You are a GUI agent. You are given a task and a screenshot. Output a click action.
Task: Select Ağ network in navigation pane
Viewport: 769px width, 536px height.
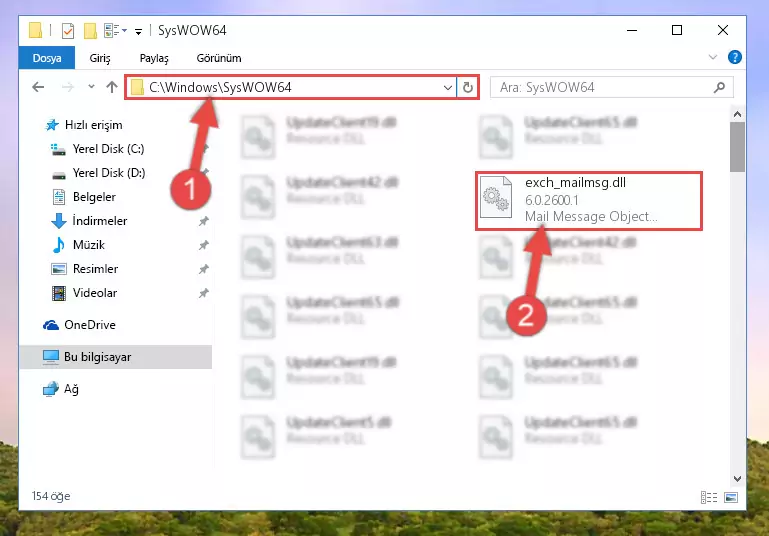click(x=71, y=389)
